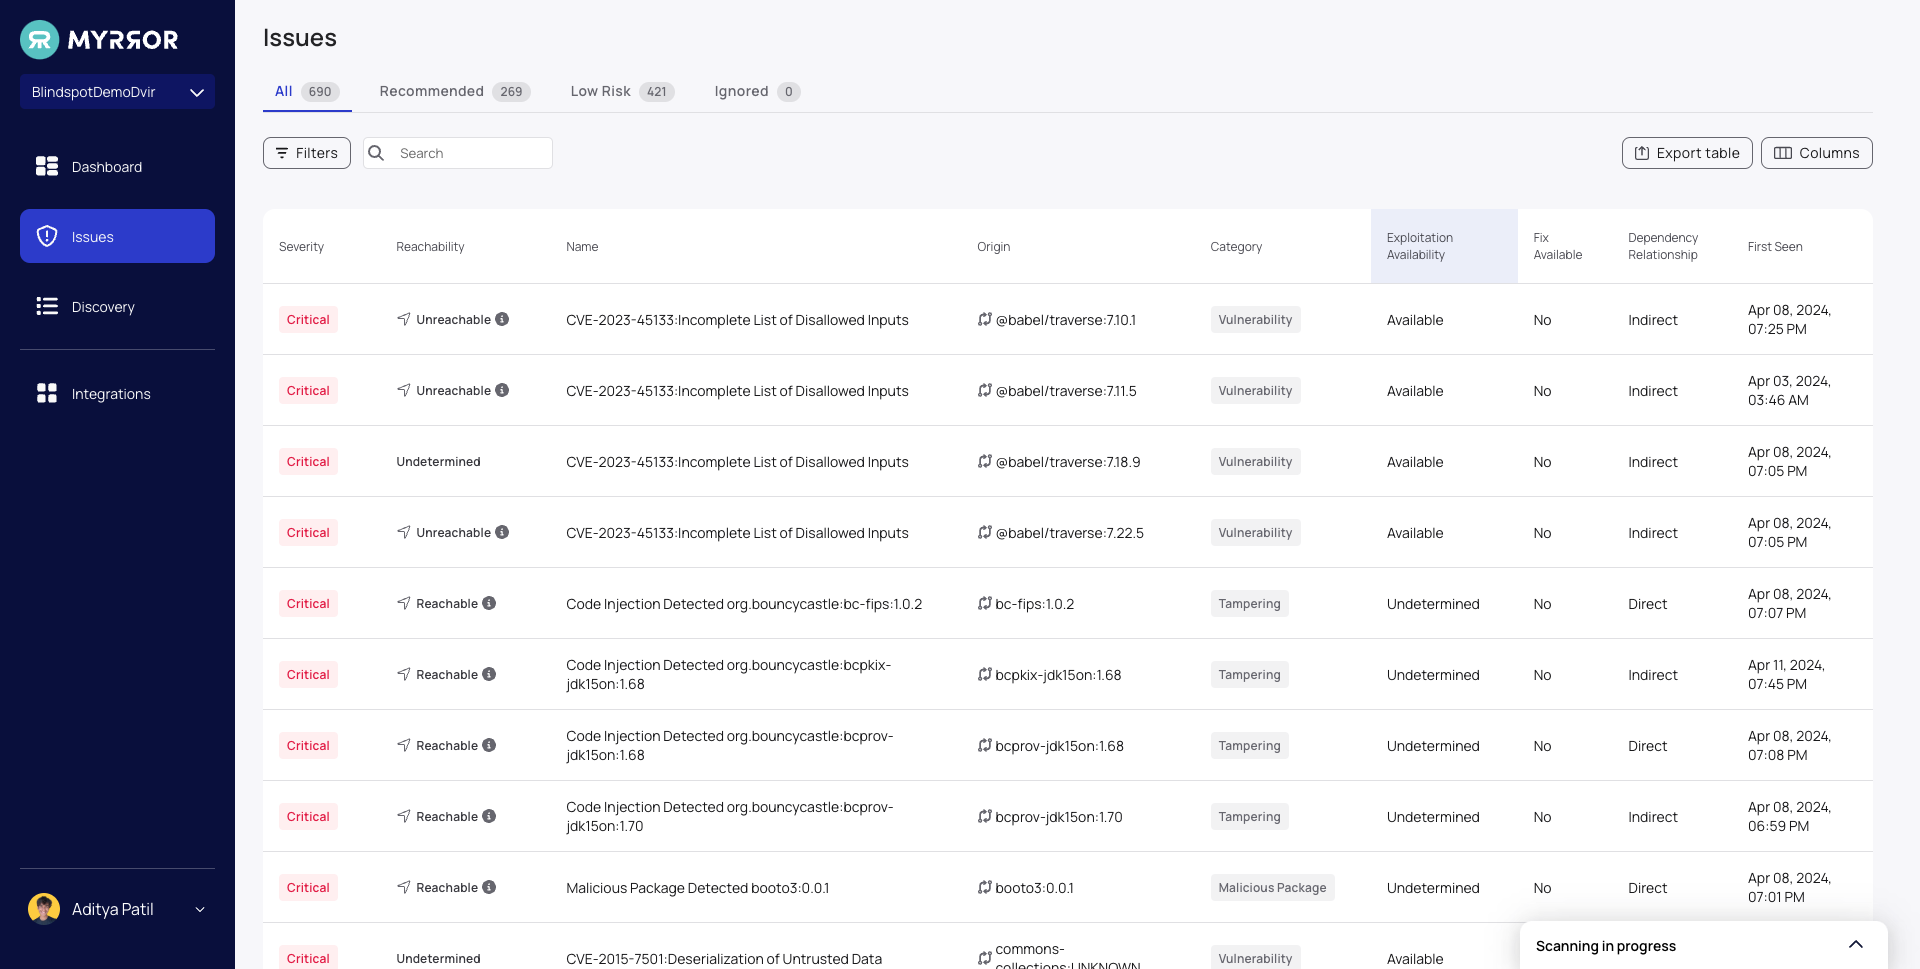Switch to the Recommended tab
This screenshot has width=1920, height=969.
point(455,91)
